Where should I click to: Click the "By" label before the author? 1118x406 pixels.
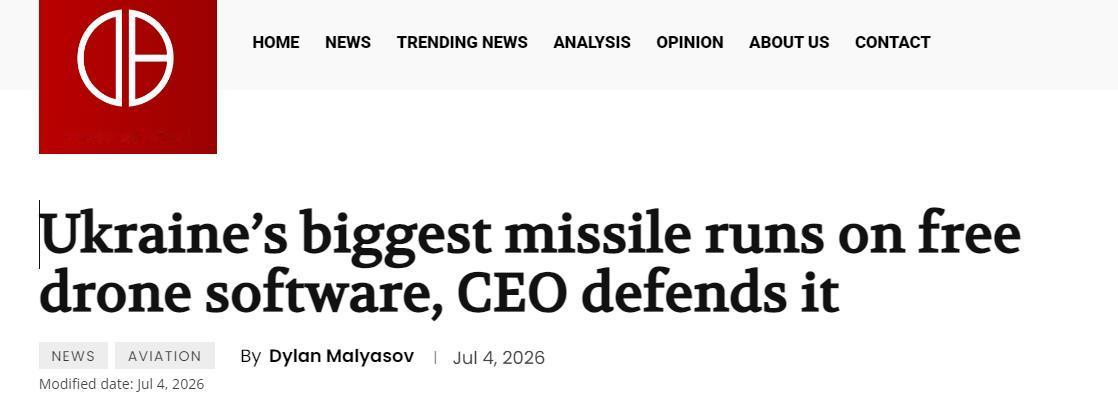click(250, 357)
